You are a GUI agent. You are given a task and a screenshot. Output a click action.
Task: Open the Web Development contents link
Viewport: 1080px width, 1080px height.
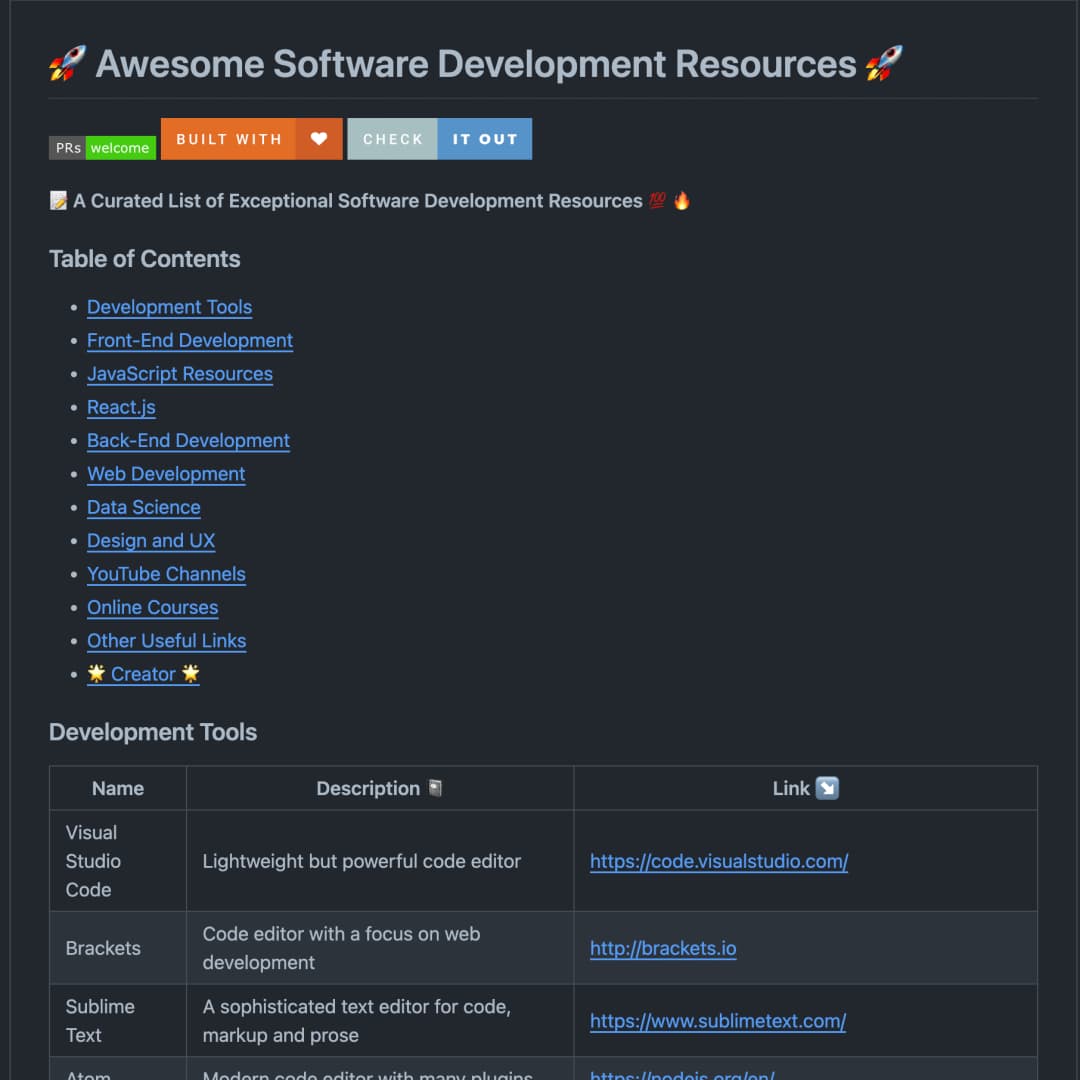coord(166,474)
